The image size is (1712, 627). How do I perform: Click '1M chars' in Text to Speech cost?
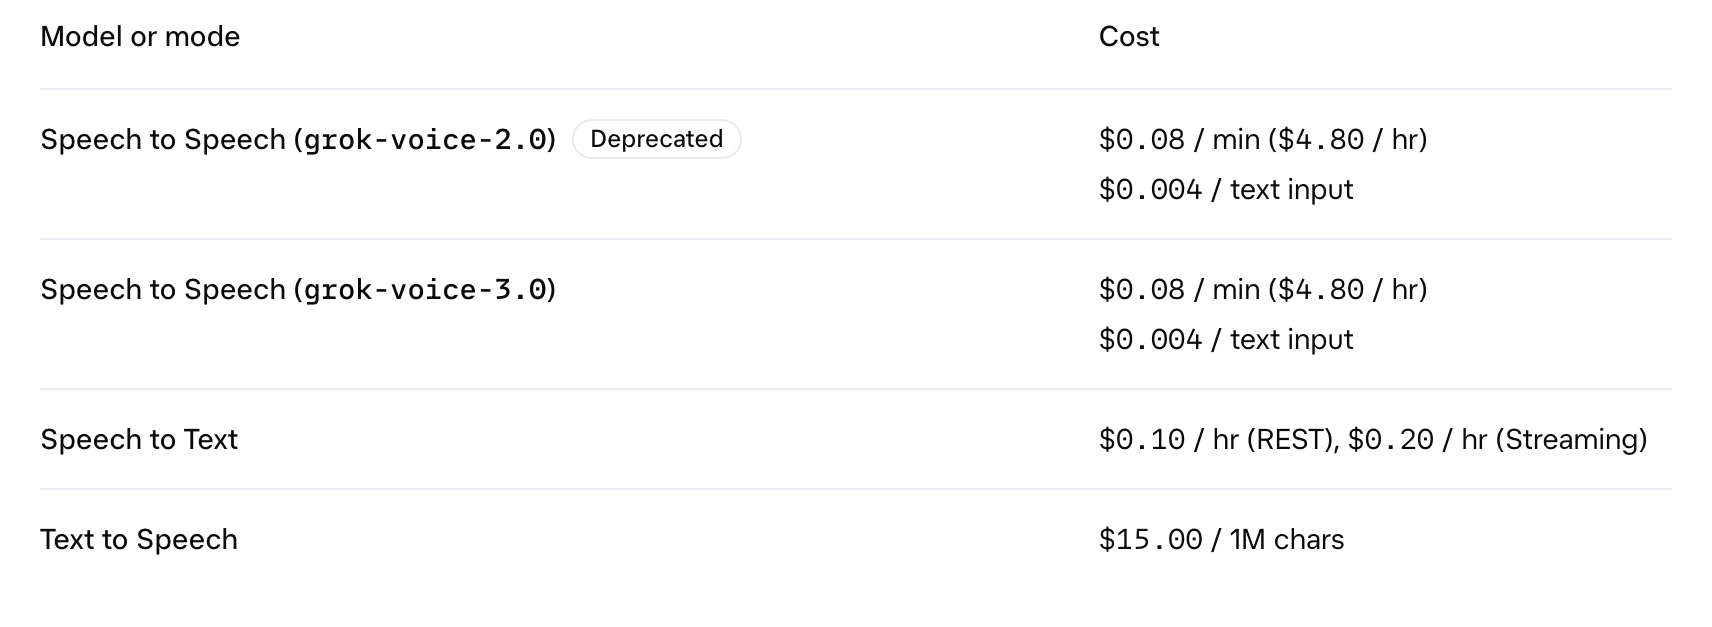coord(1287,539)
